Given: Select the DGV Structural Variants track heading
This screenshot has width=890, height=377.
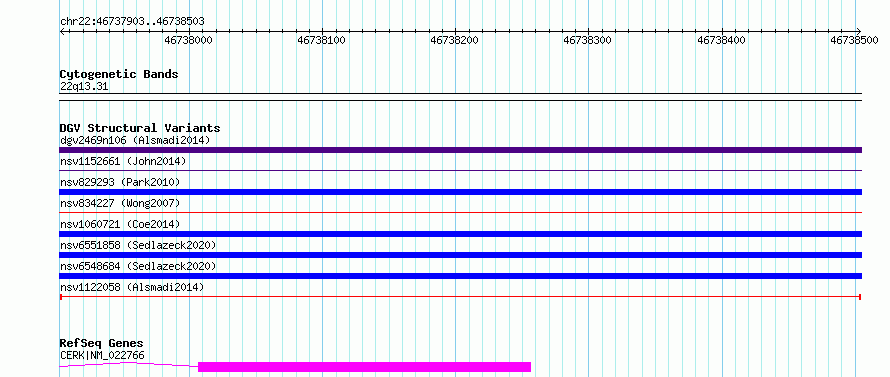Looking at the screenshot, I should tap(140, 128).
